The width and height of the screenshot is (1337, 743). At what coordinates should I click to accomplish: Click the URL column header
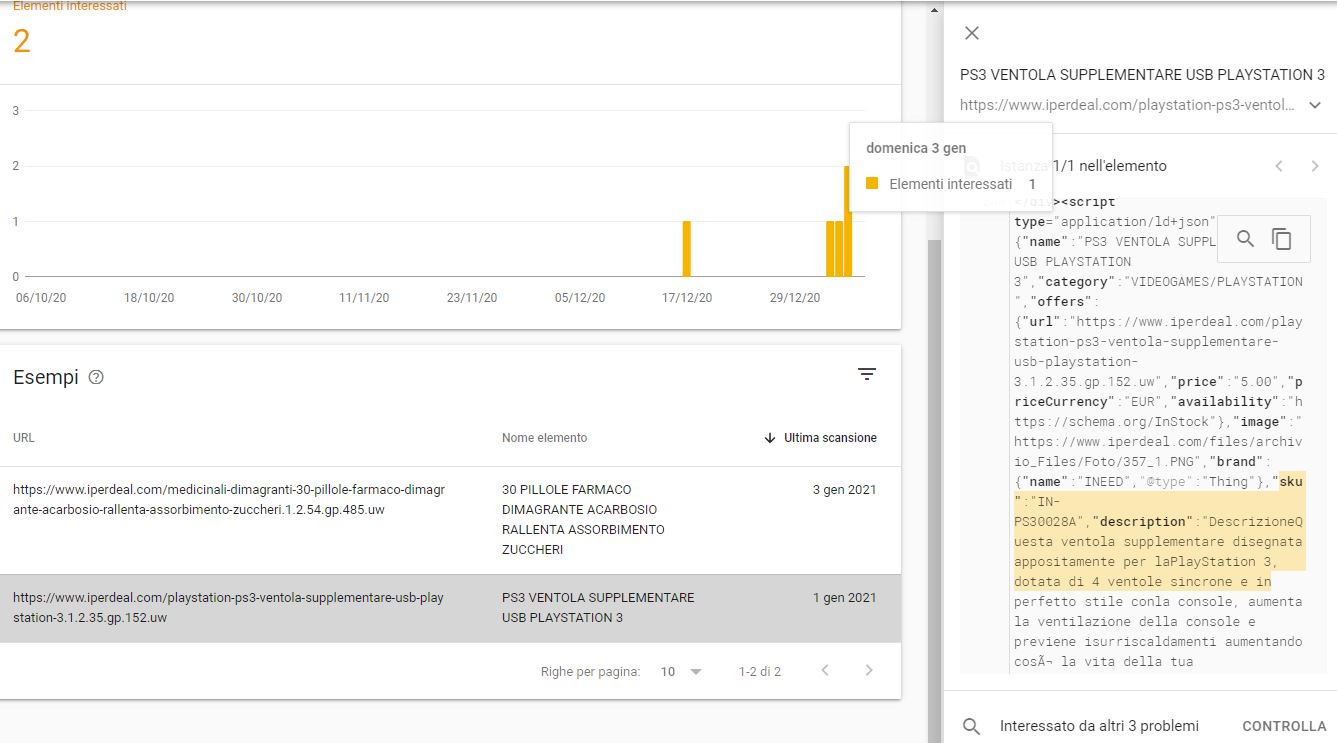click(24, 438)
